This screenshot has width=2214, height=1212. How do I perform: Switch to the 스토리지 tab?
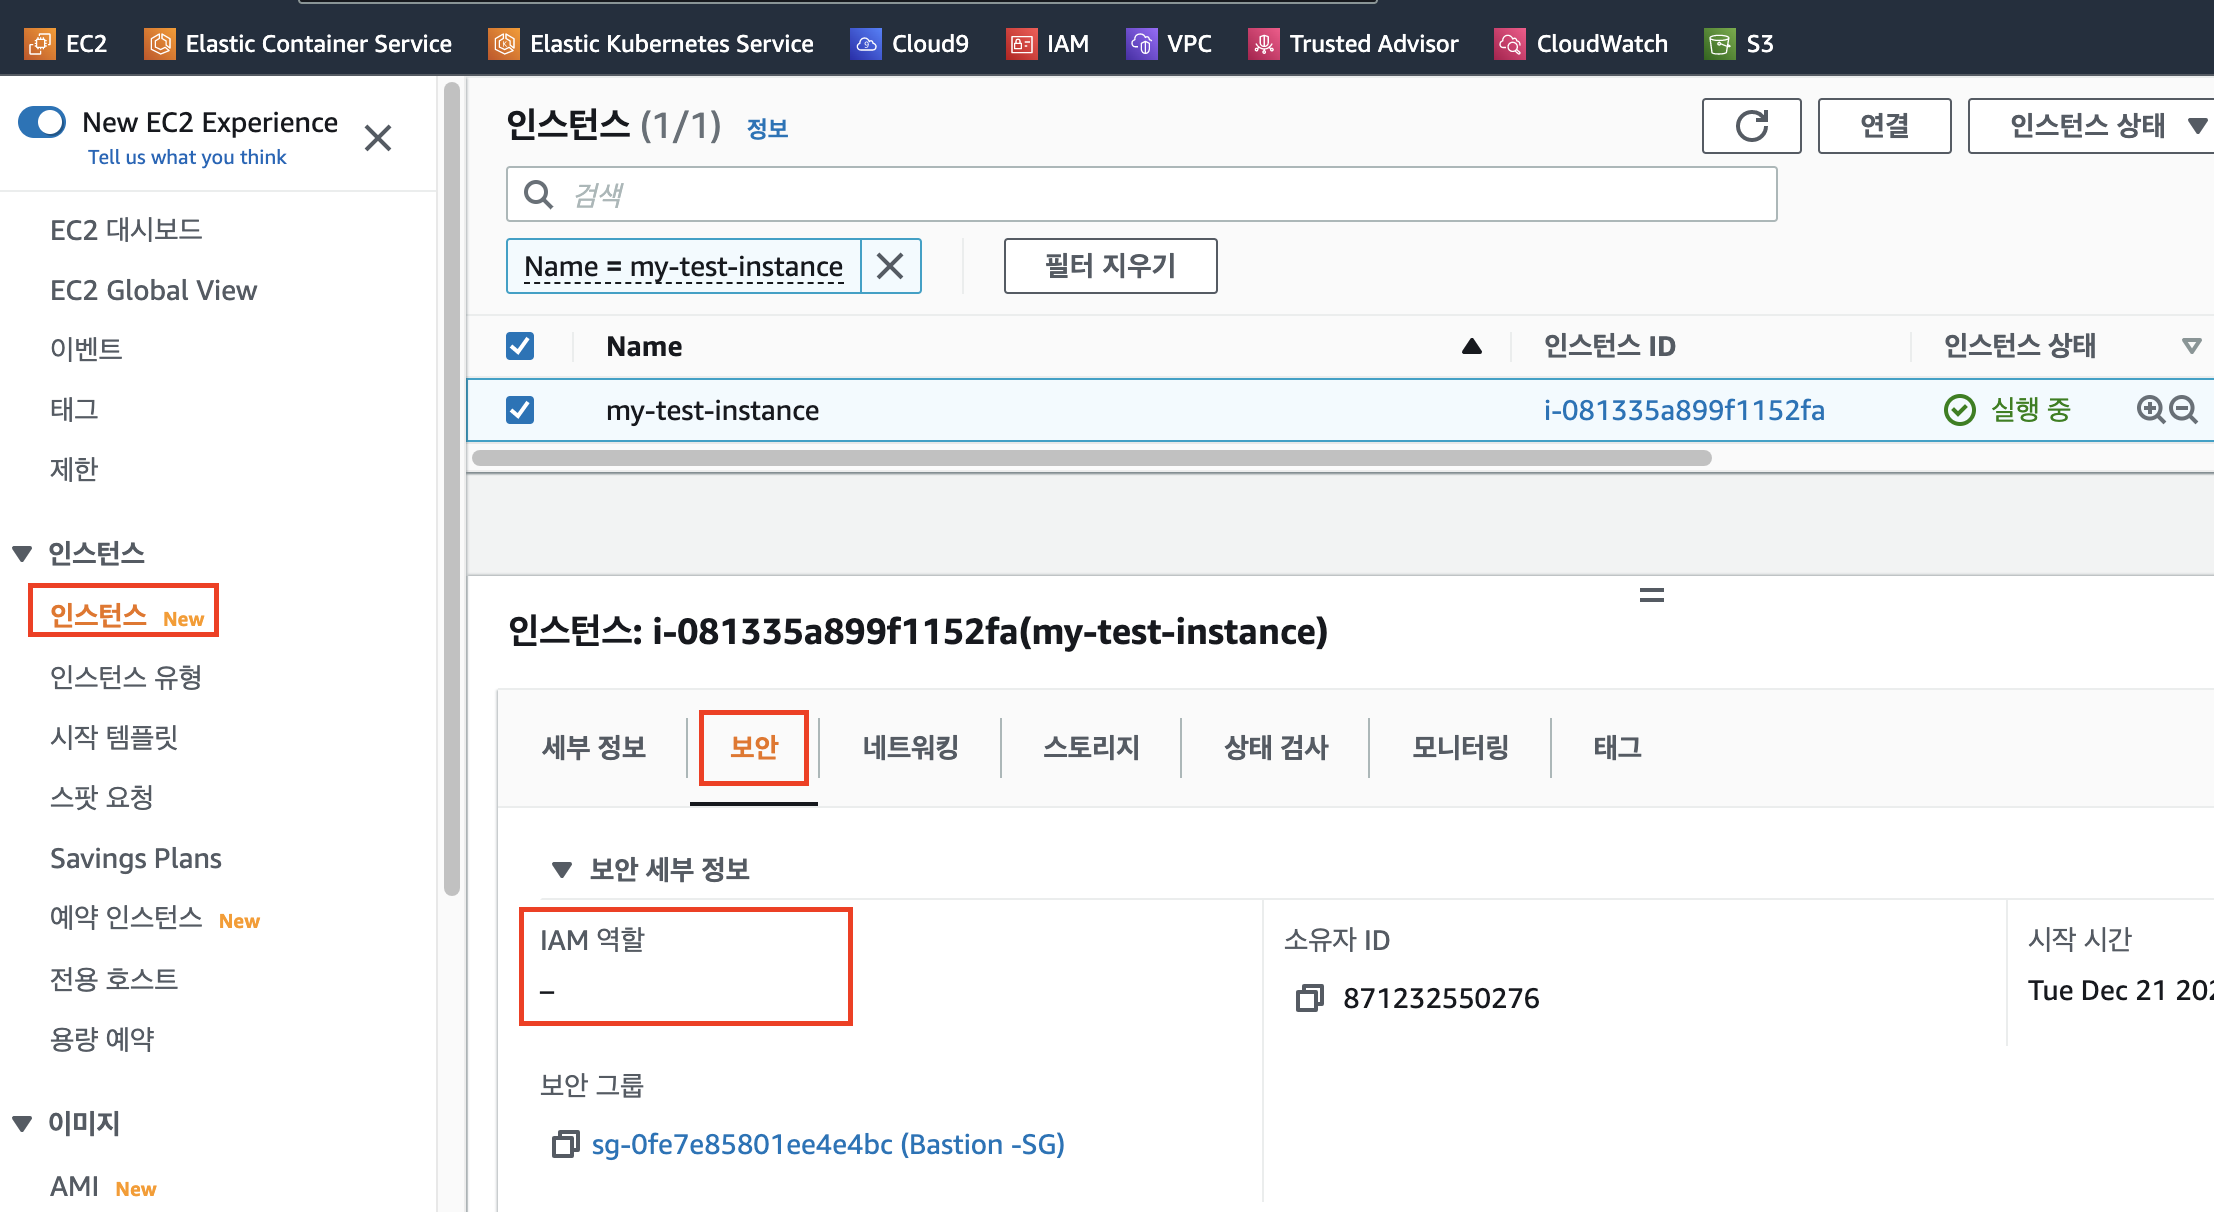tap(1091, 747)
